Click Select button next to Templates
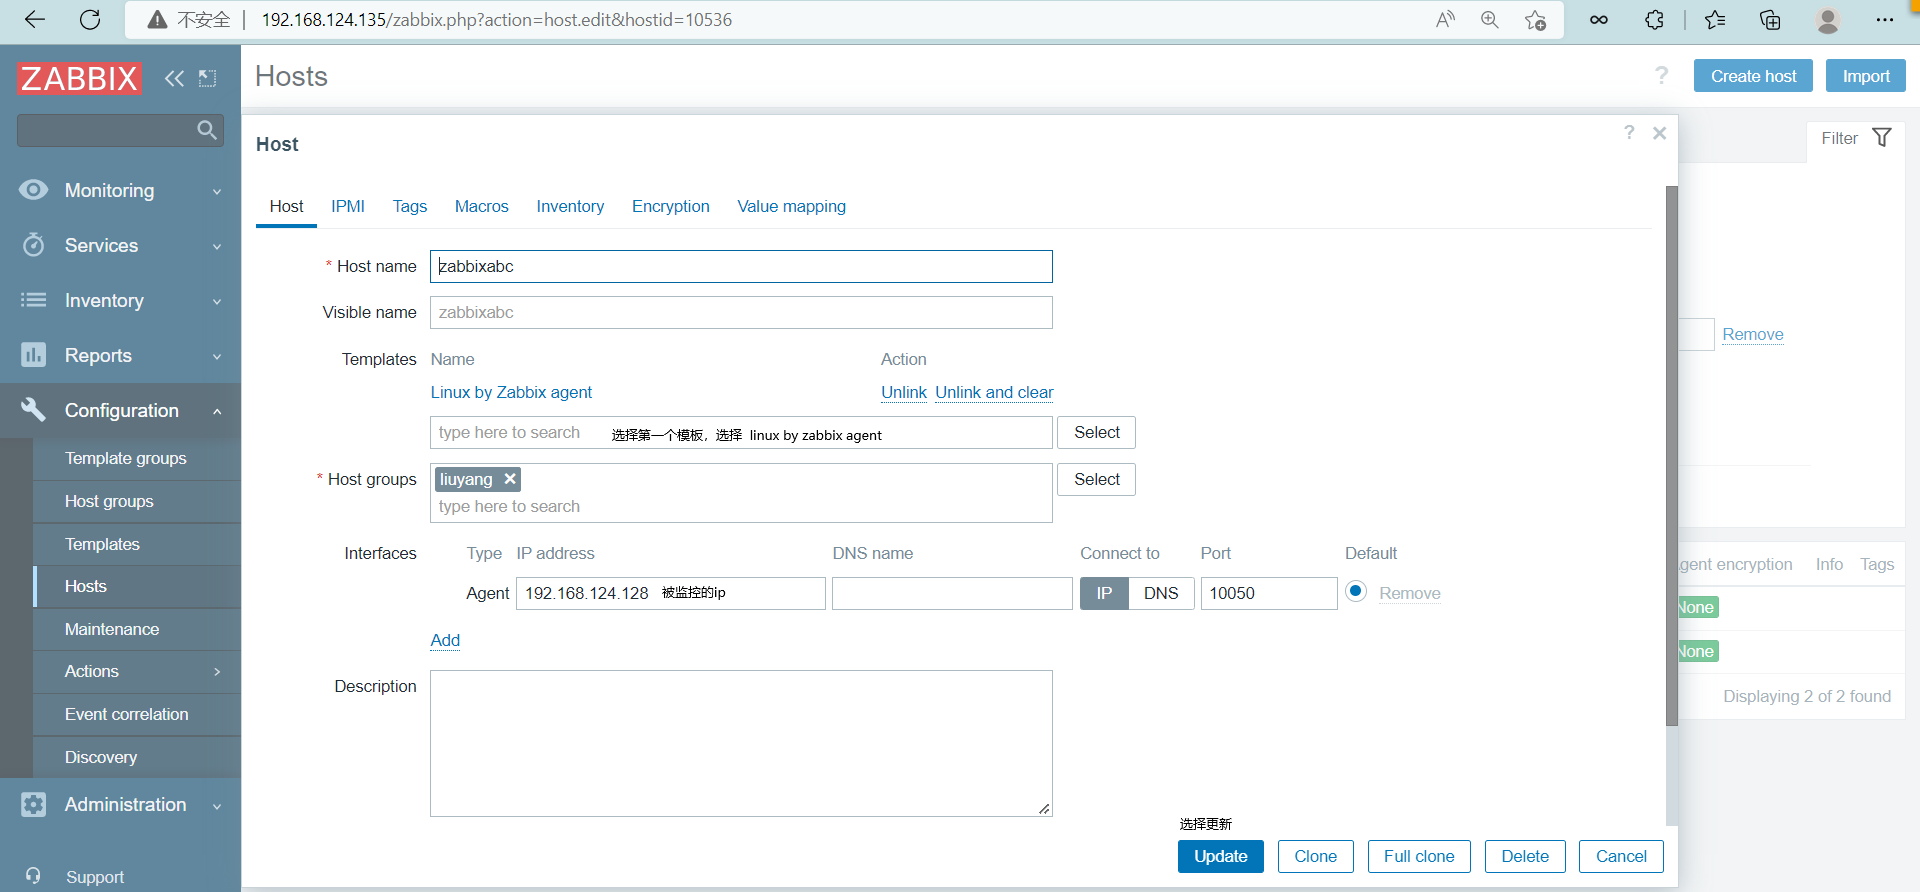The height and width of the screenshot is (892, 1920). (1097, 432)
